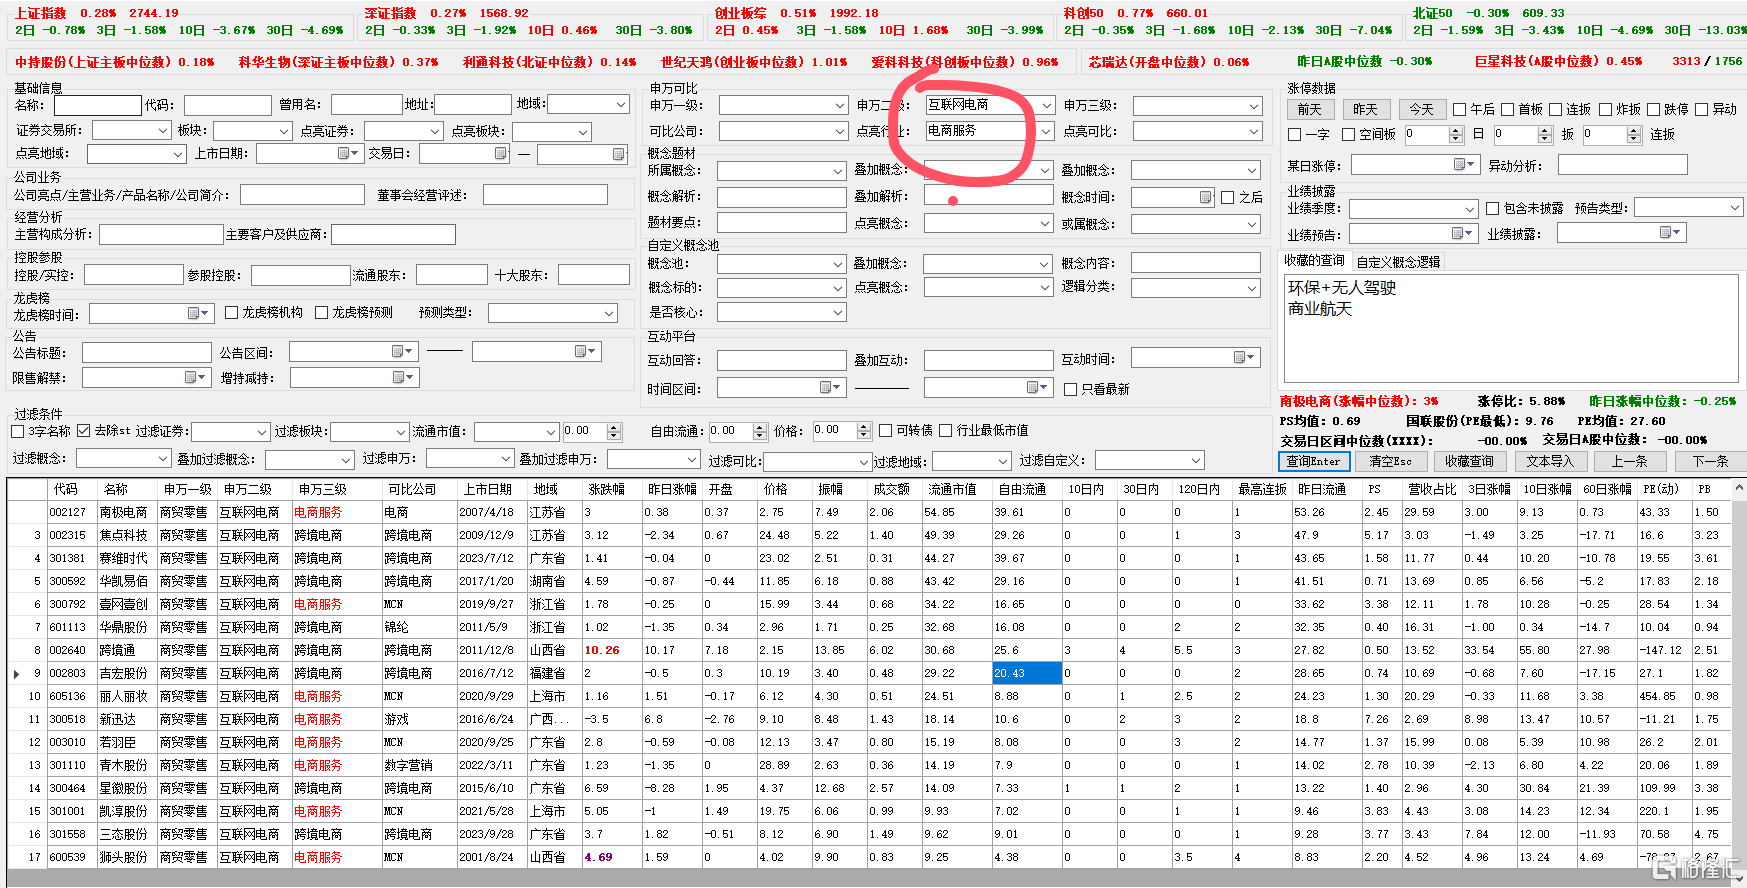Screen dimensions: 1747x888
Task: Tick the 跌停 checkbox
Action: coord(1653,109)
